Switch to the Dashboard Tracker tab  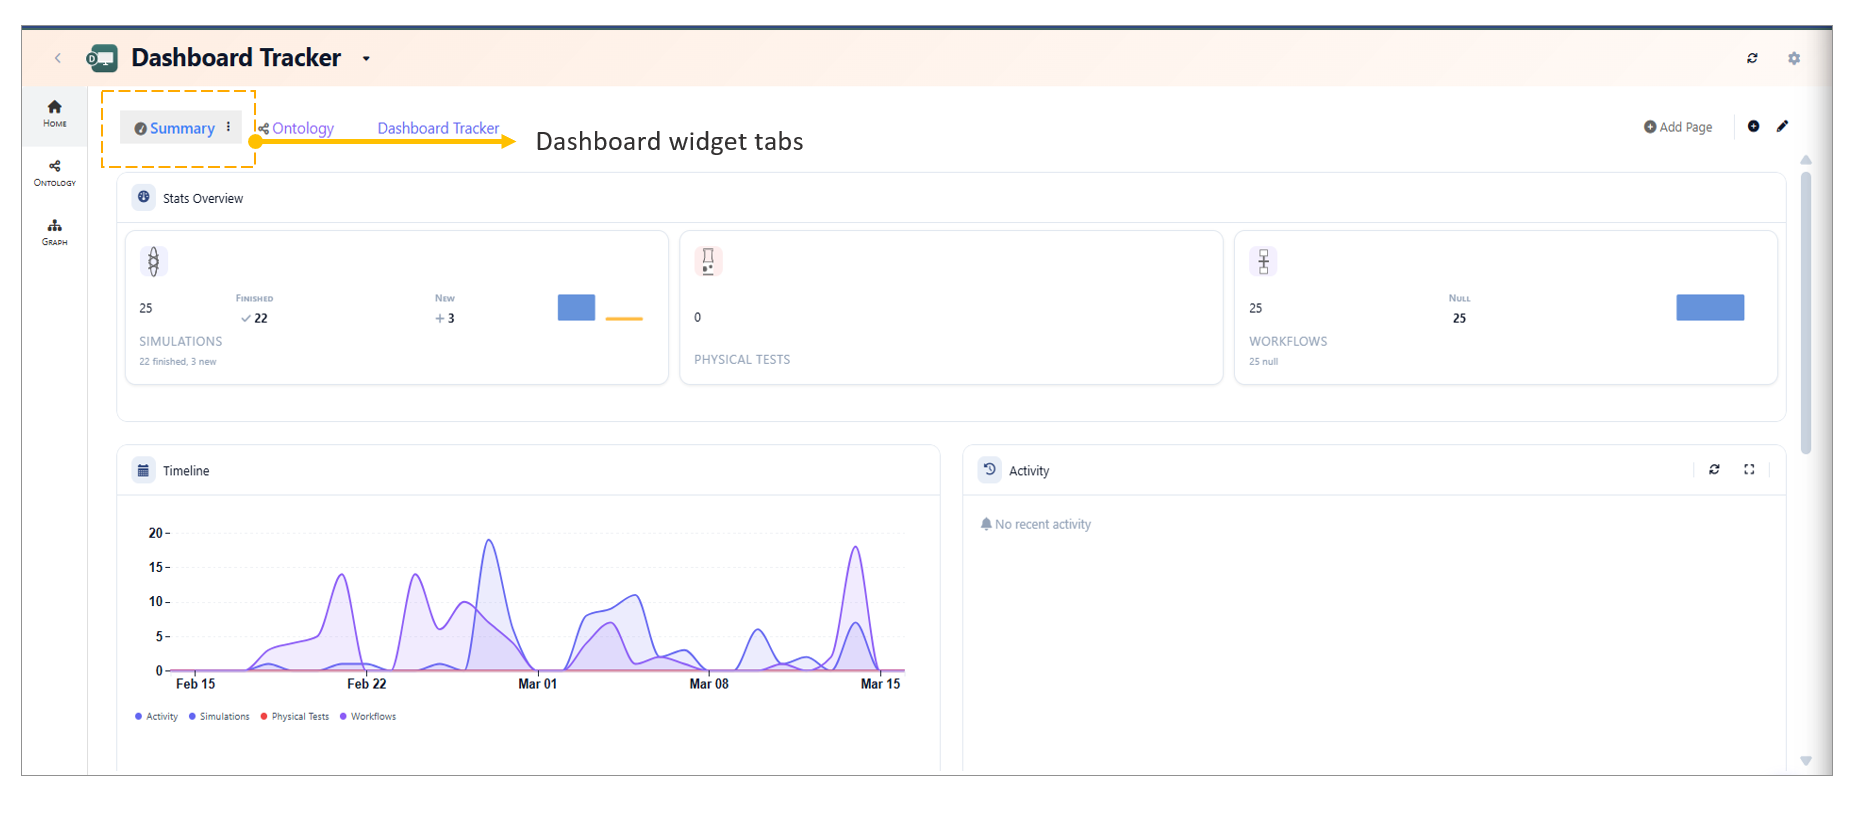[438, 129]
